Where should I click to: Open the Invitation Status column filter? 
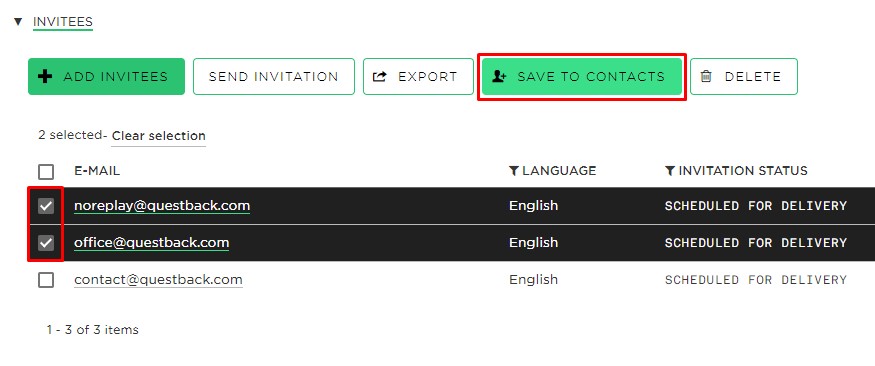point(736,171)
